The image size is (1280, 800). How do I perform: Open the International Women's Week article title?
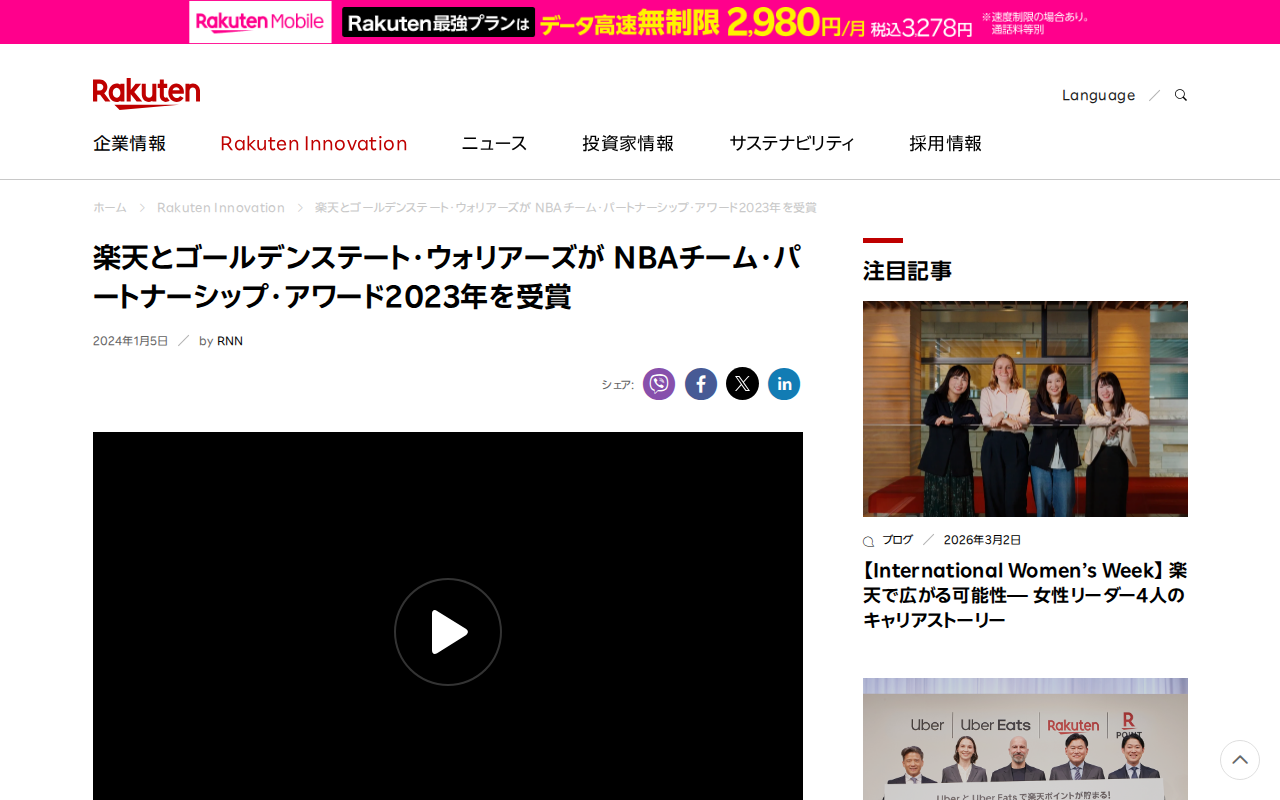click(1025, 595)
